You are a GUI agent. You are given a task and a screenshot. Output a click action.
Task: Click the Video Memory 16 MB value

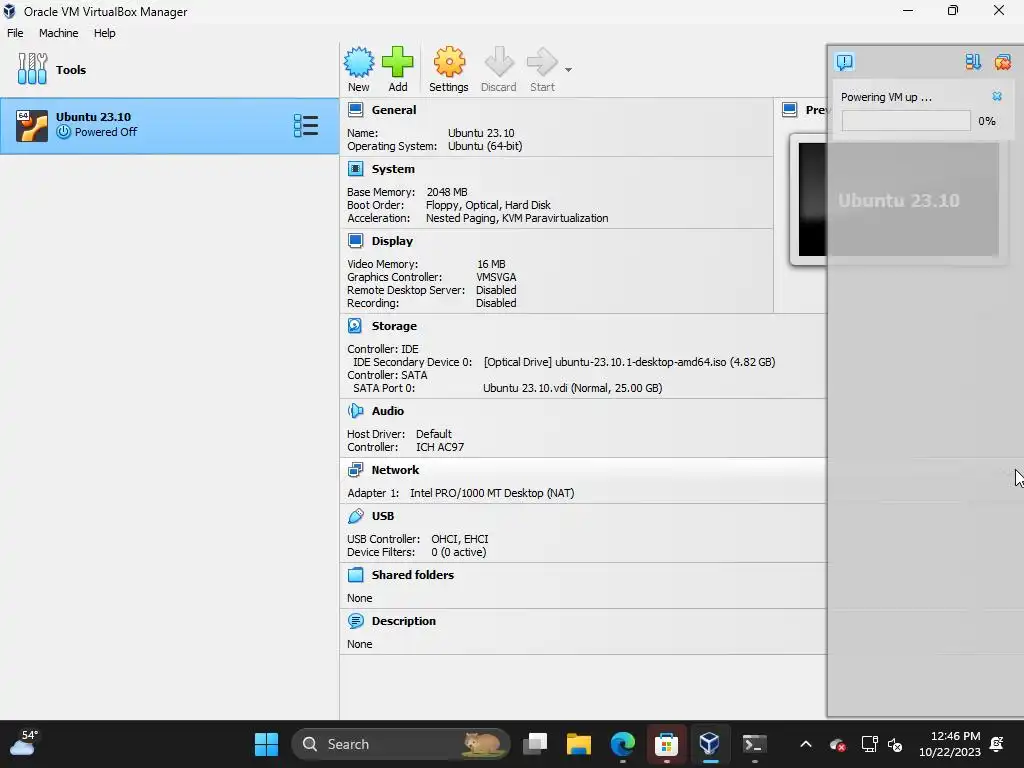click(x=491, y=264)
